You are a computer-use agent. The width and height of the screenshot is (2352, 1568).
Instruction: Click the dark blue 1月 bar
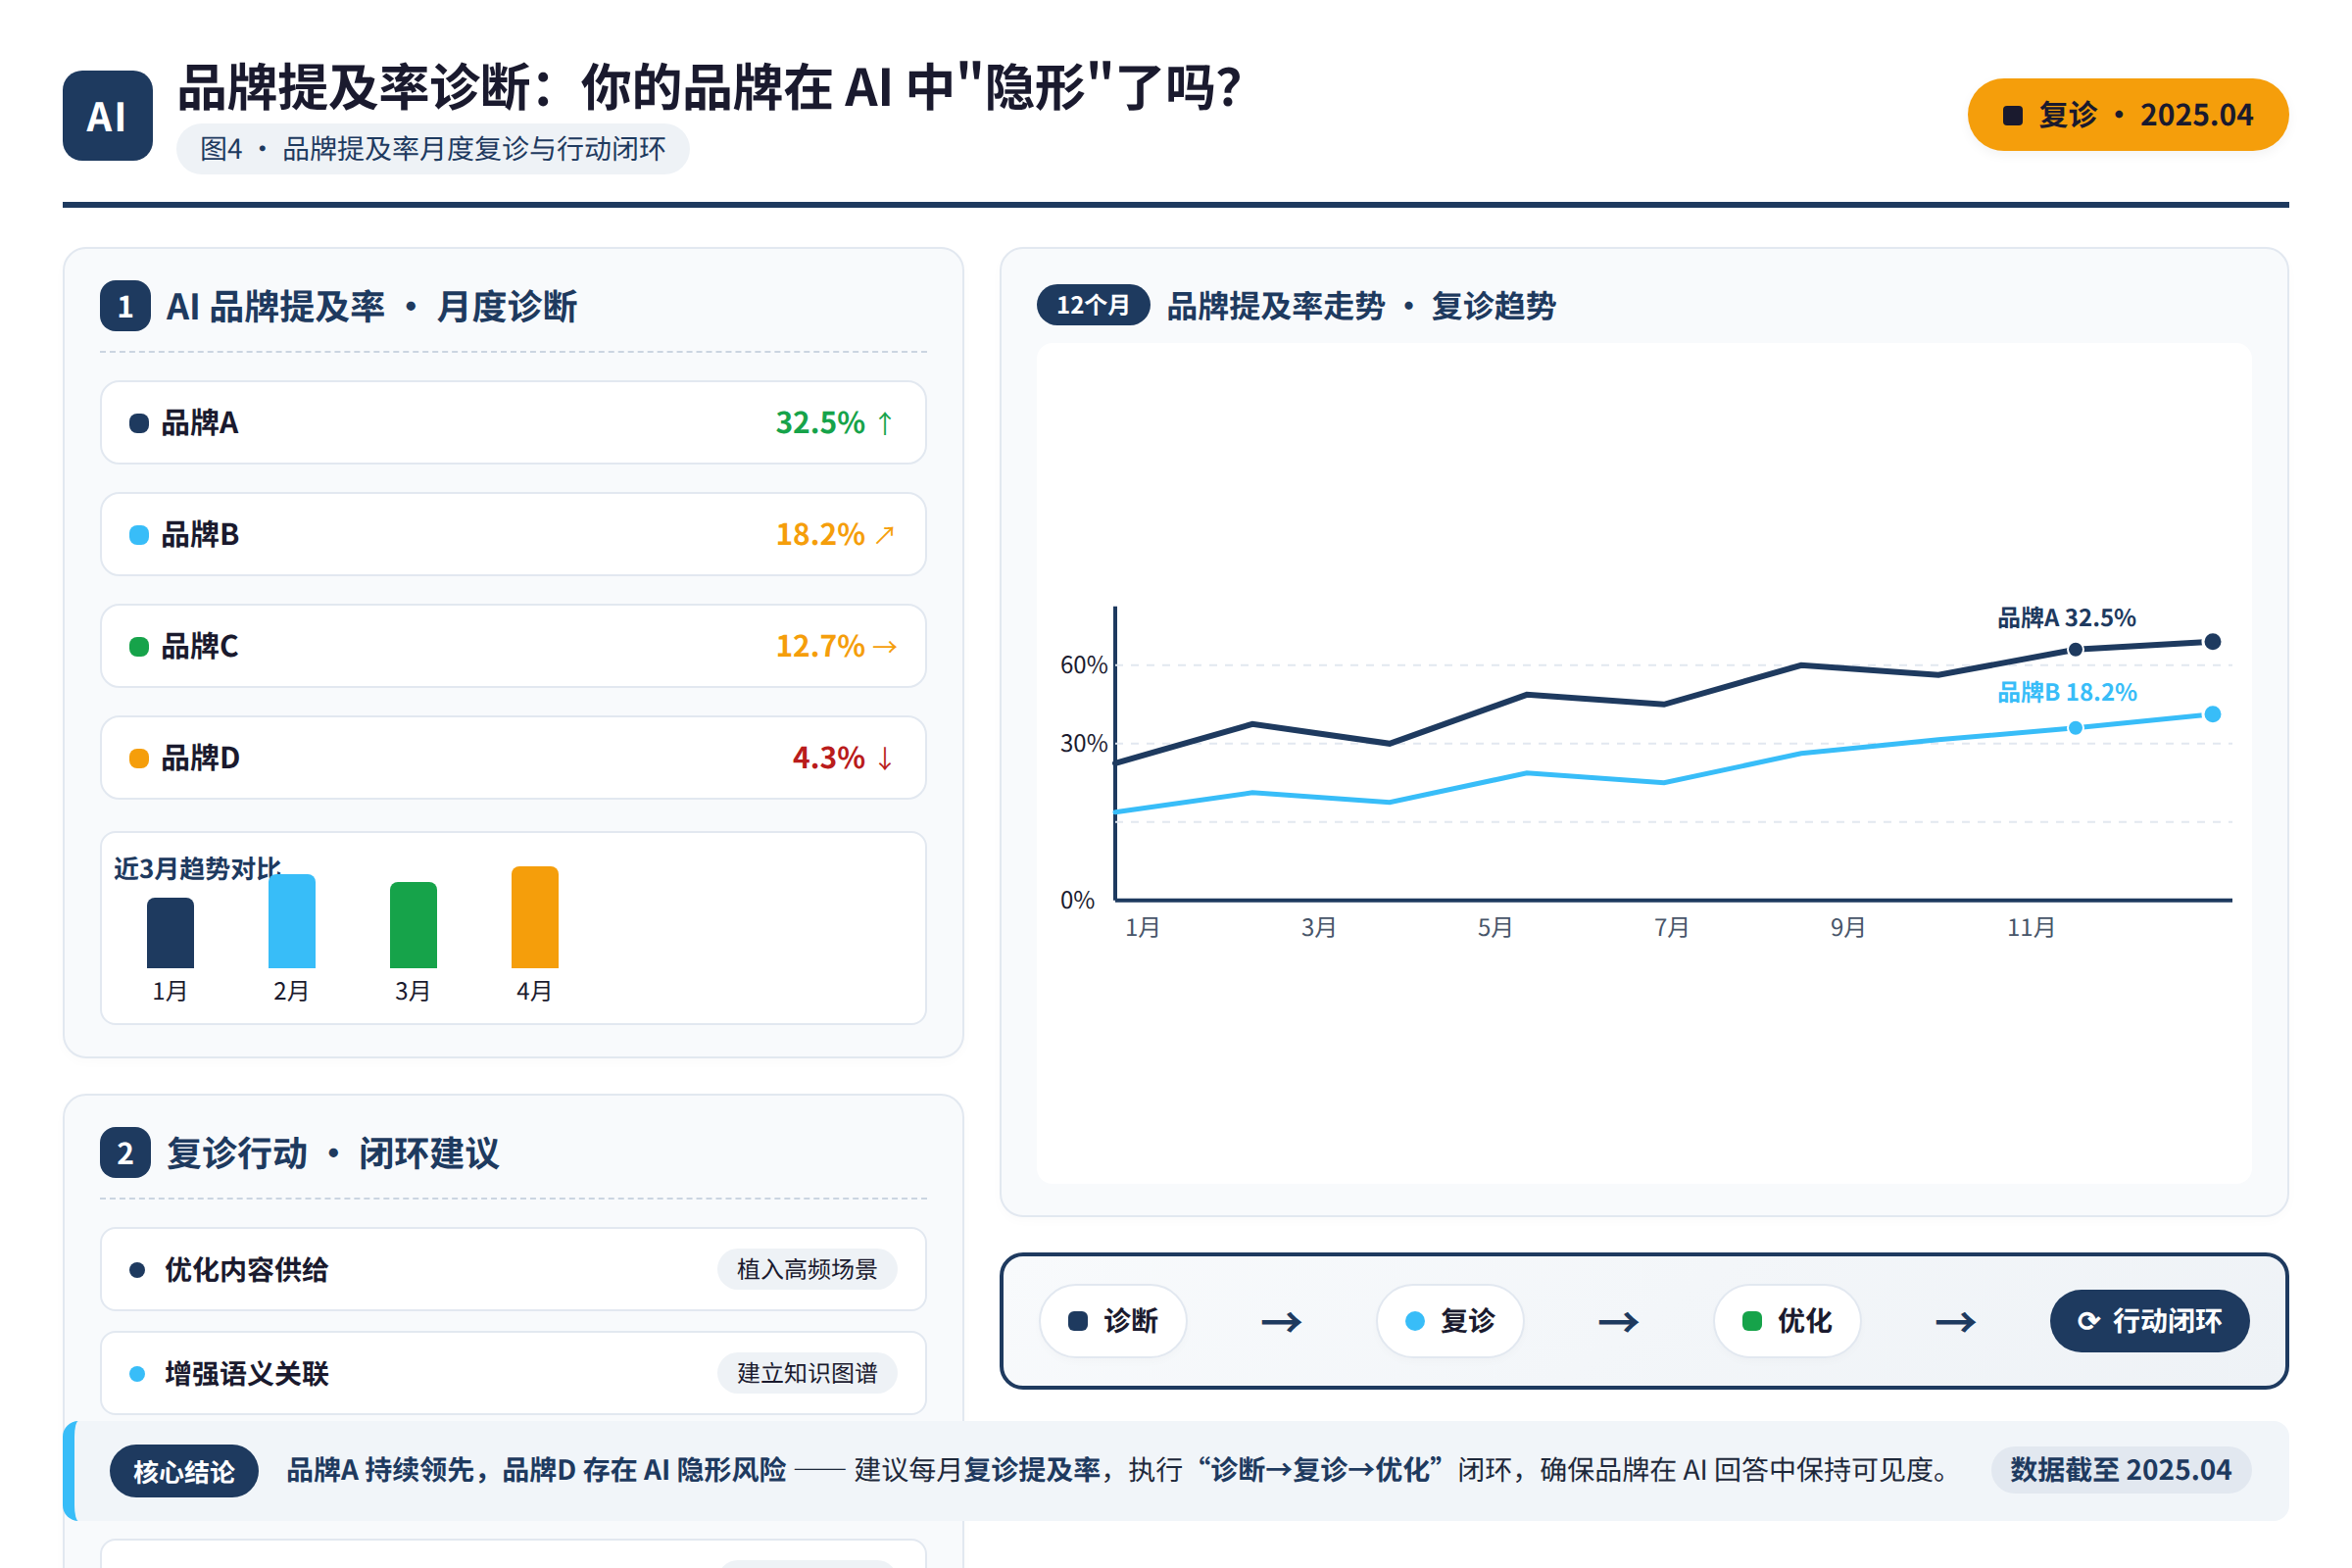pos(170,933)
